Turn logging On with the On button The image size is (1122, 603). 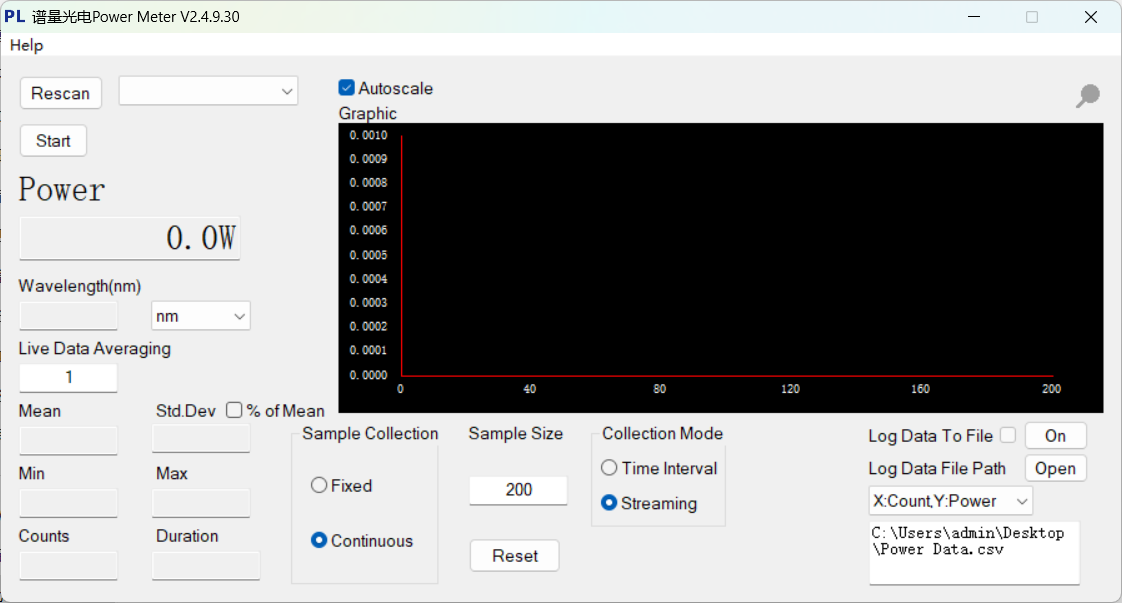click(x=1055, y=435)
